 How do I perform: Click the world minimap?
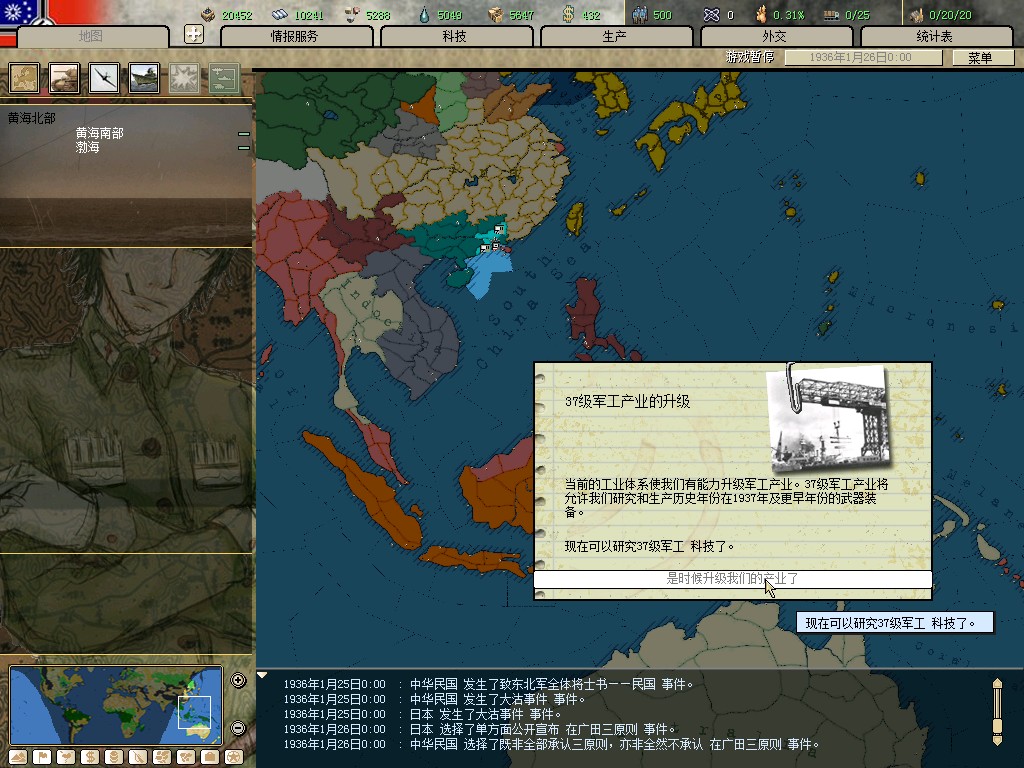point(116,705)
